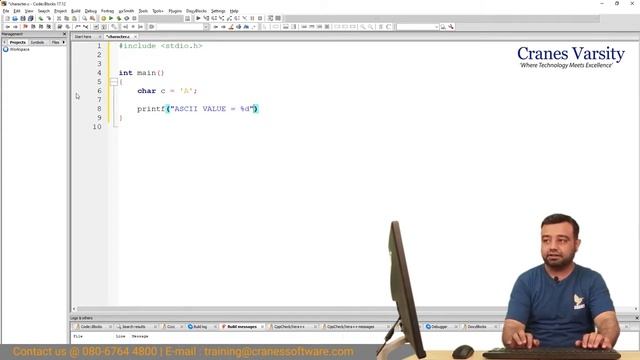Save the current file character.c
The height and width of the screenshot is (360, 640).
click(x=23, y=18)
